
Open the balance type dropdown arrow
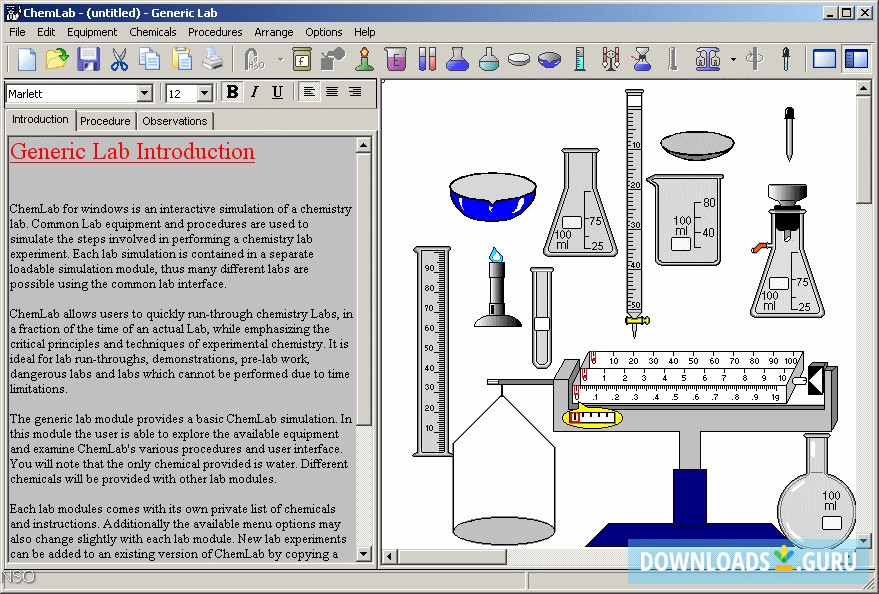click(733, 59)
